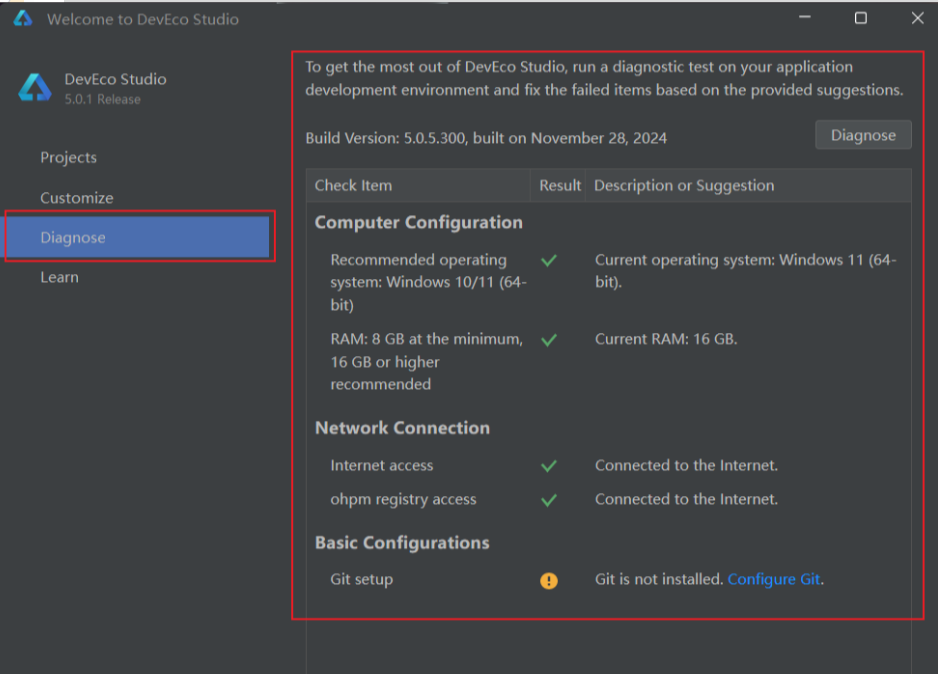938x674 pixels.
Task: Click the Description or Suggestion column header
Action: [684, 186]
